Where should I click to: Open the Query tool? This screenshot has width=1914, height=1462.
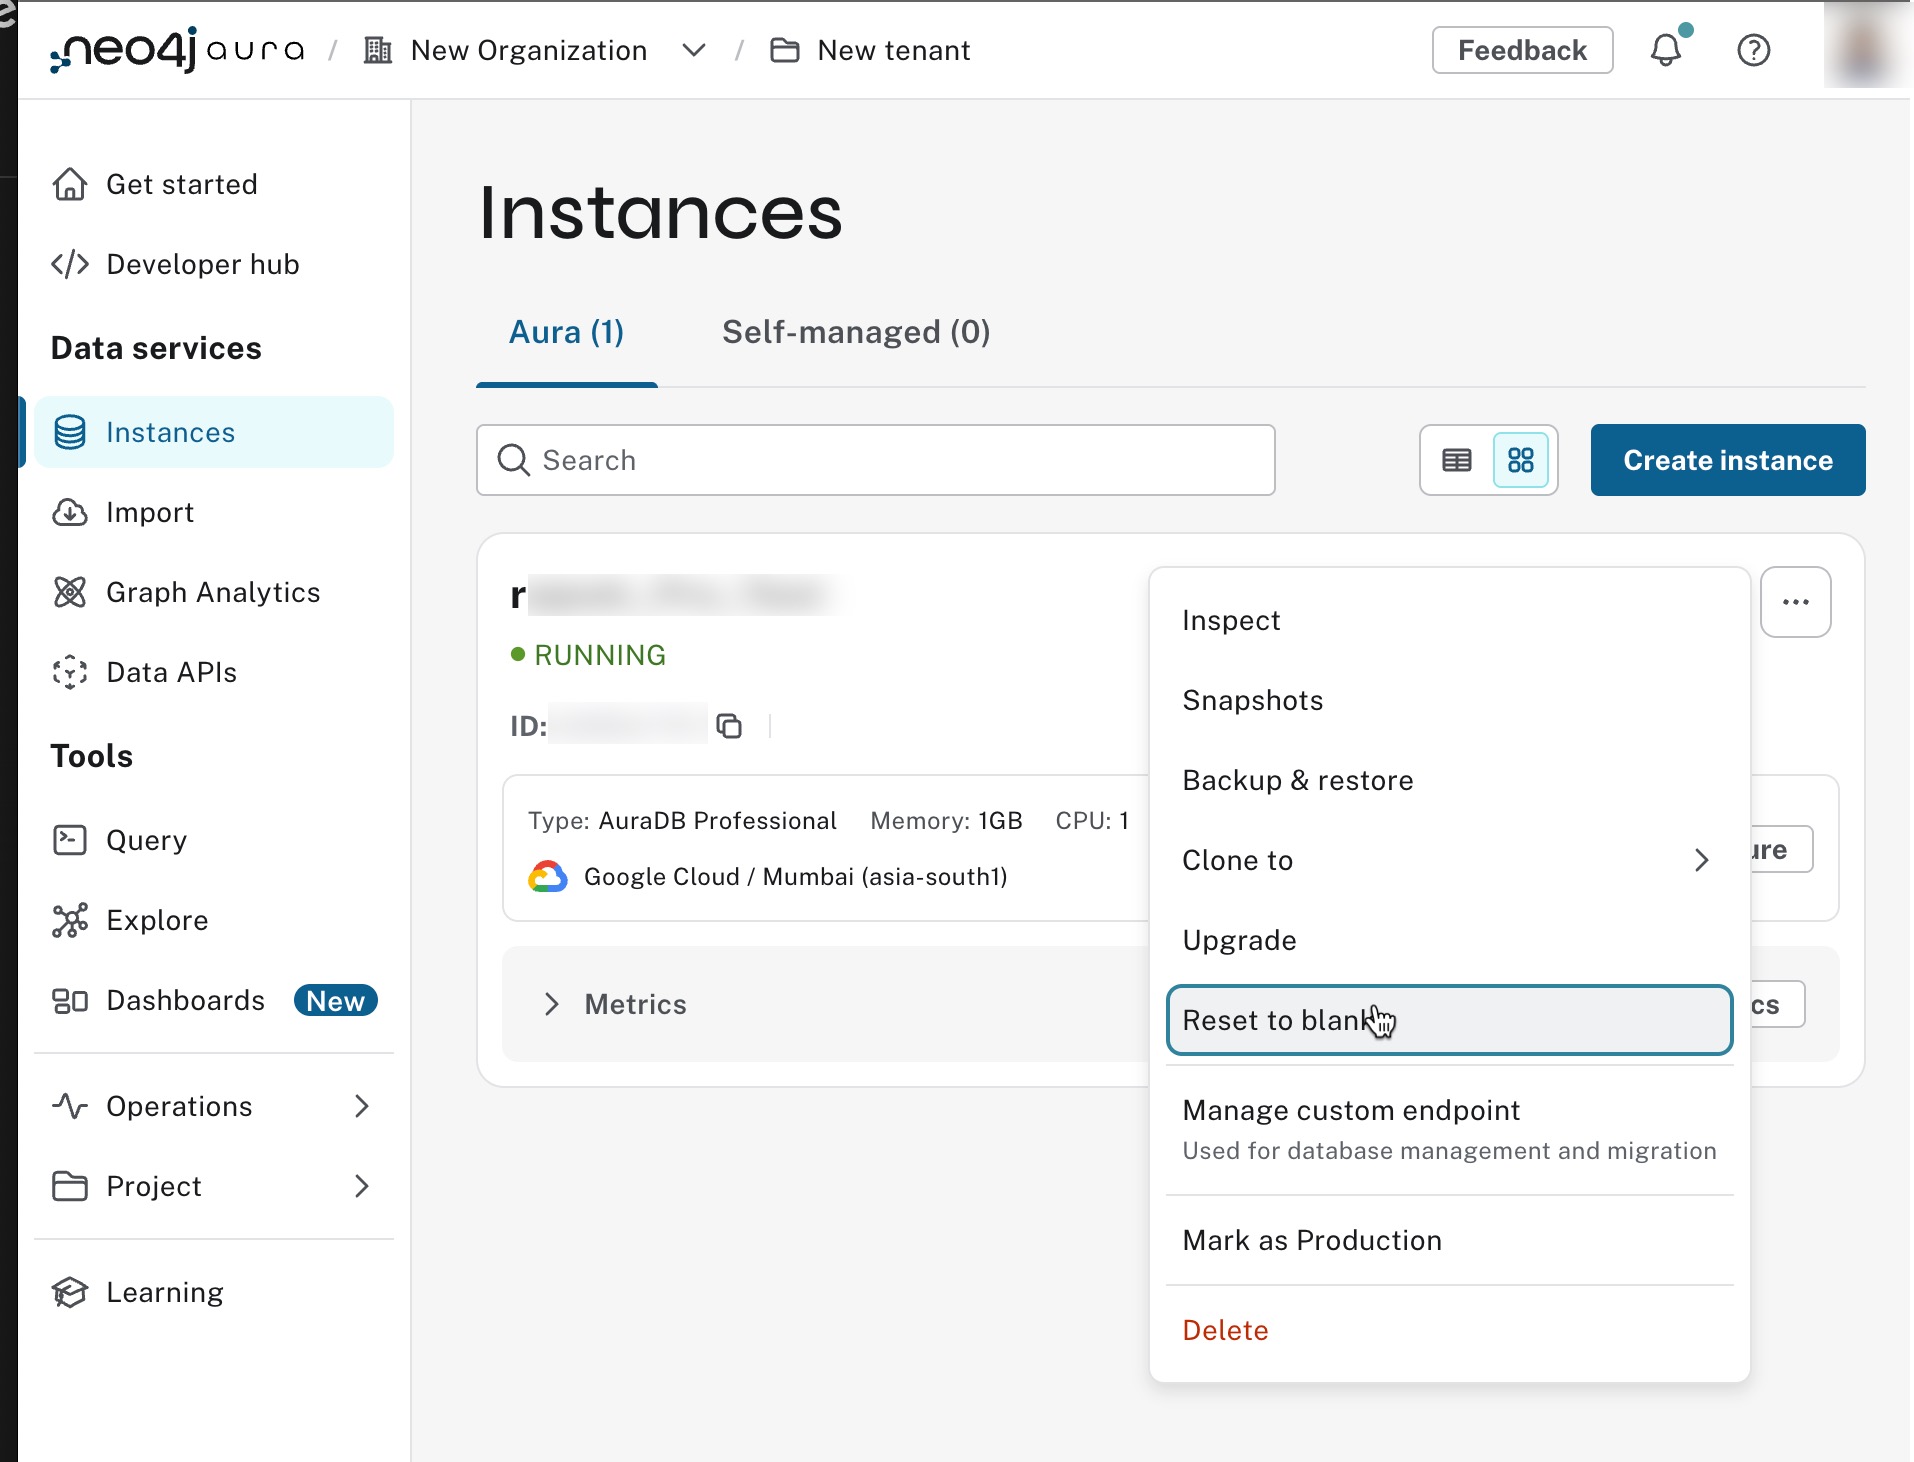point(146,840)
